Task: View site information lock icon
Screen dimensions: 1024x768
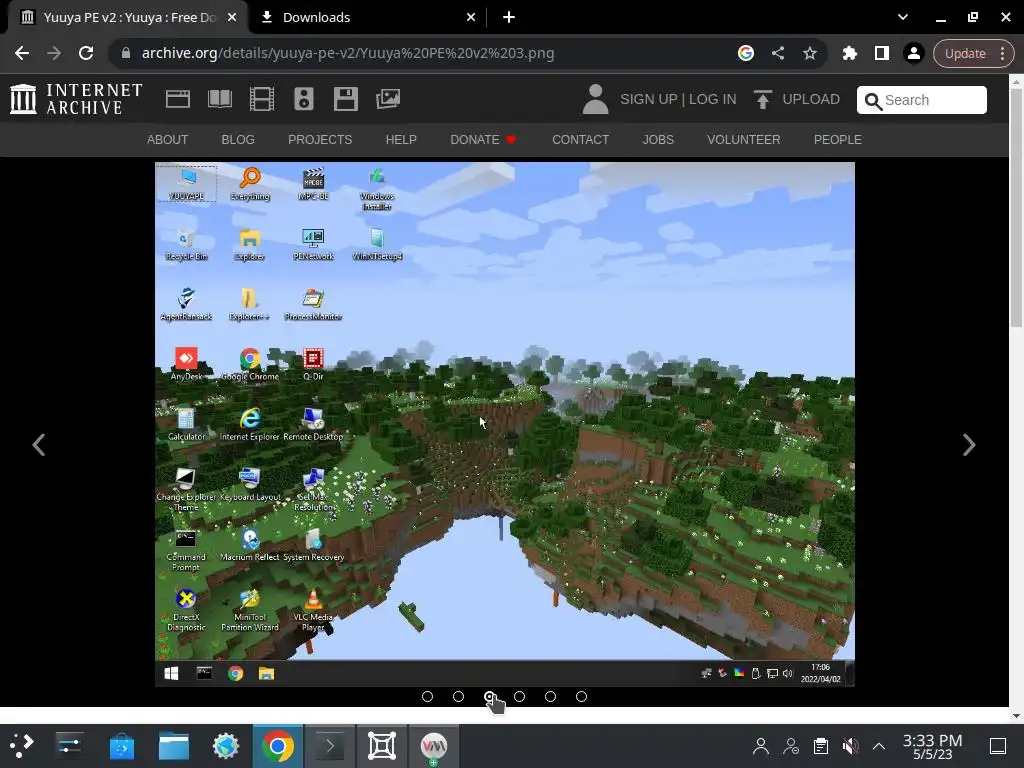Action: (x=126, y=53)
